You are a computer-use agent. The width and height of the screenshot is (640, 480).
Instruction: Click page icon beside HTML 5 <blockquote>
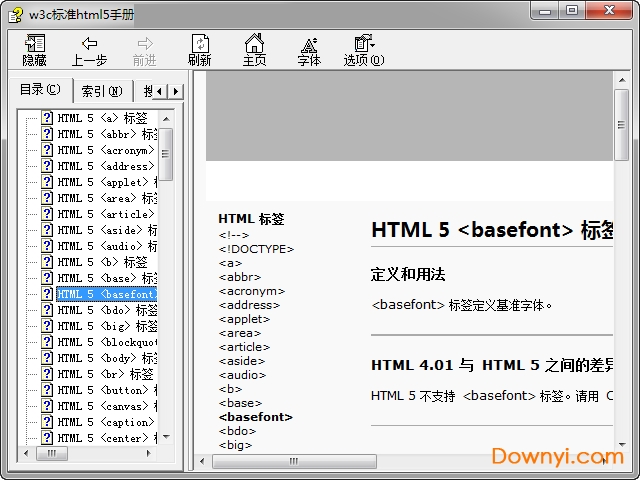click(47, 342)
